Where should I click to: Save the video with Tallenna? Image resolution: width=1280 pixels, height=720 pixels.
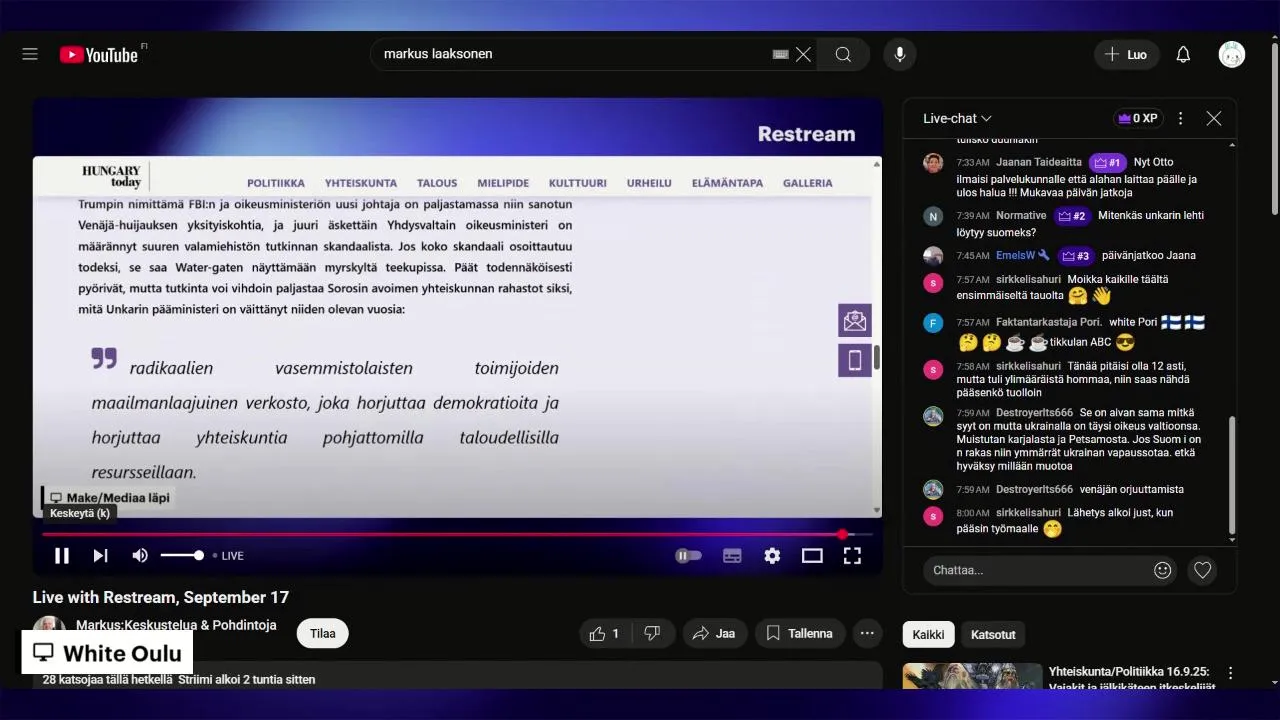(x=799, y=633)
